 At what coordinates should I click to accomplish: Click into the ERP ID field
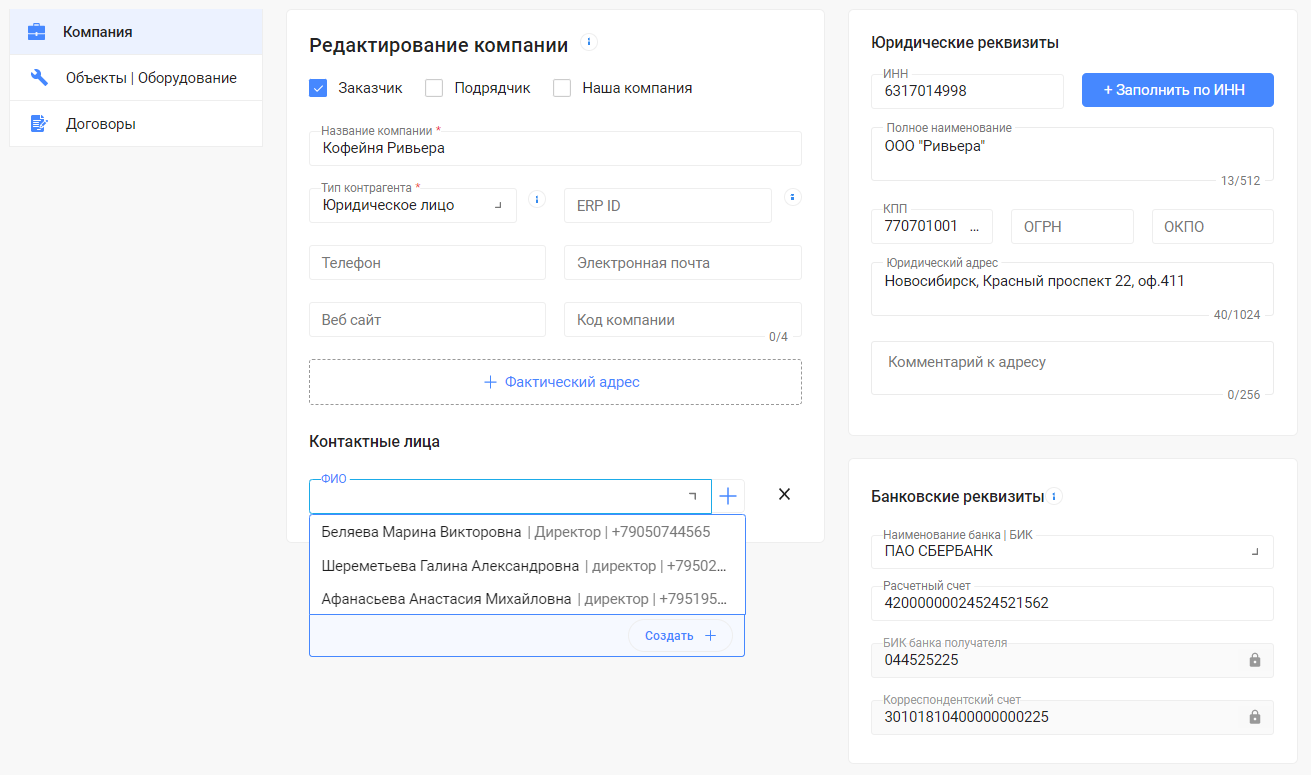(668, 205)
